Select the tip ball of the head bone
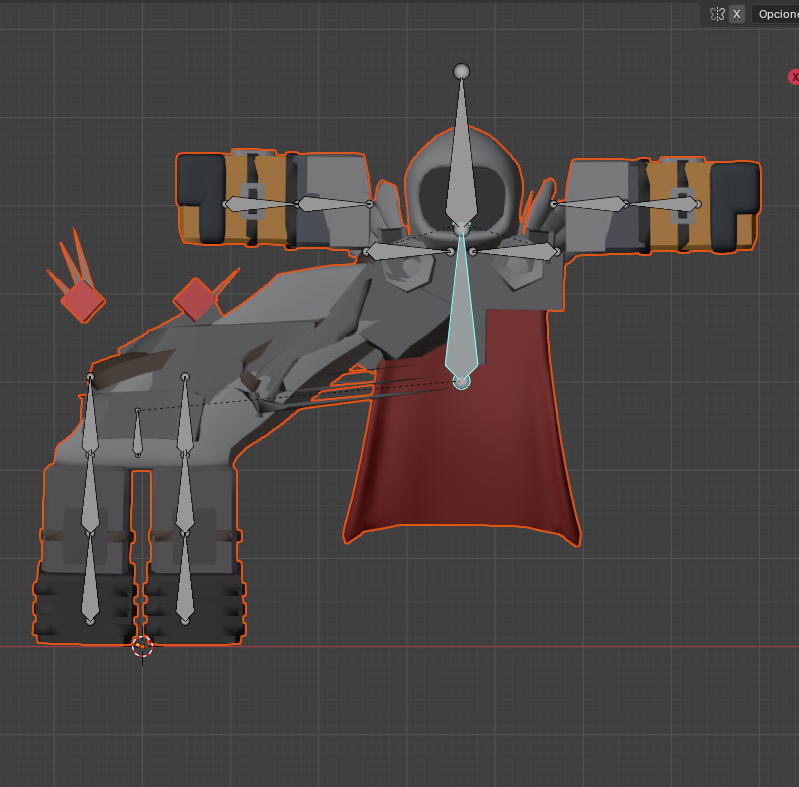The height and width of the screenshot is (787, 799). (461, 71)
